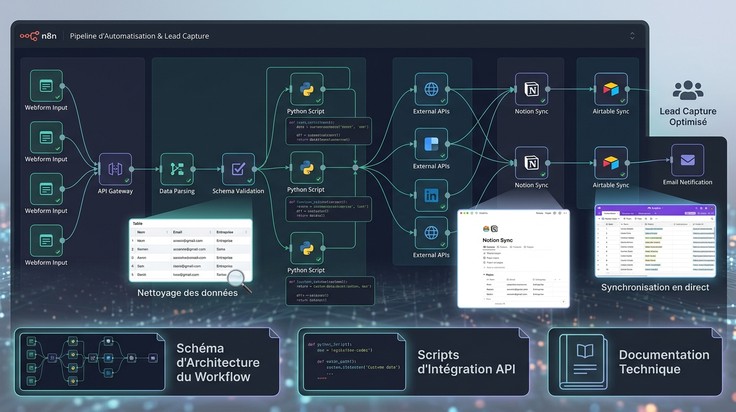Open the code snippet under the bottom Python Script

pyautogui.click(x=330, y=290)
